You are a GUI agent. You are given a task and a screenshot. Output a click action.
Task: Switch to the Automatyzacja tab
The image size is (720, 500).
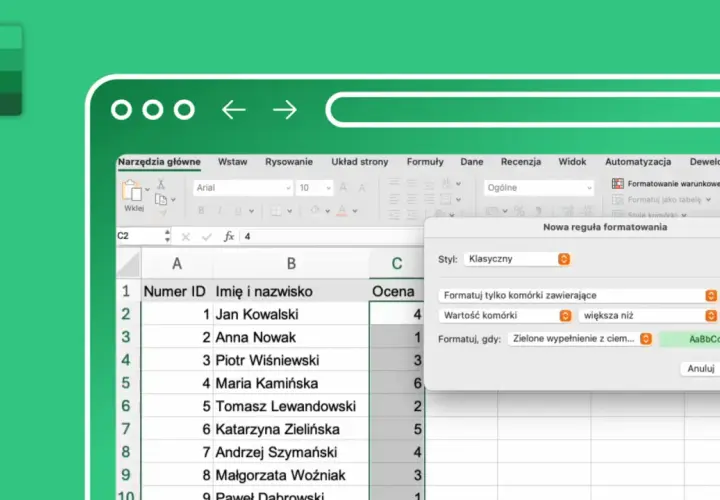coord(638,162)
